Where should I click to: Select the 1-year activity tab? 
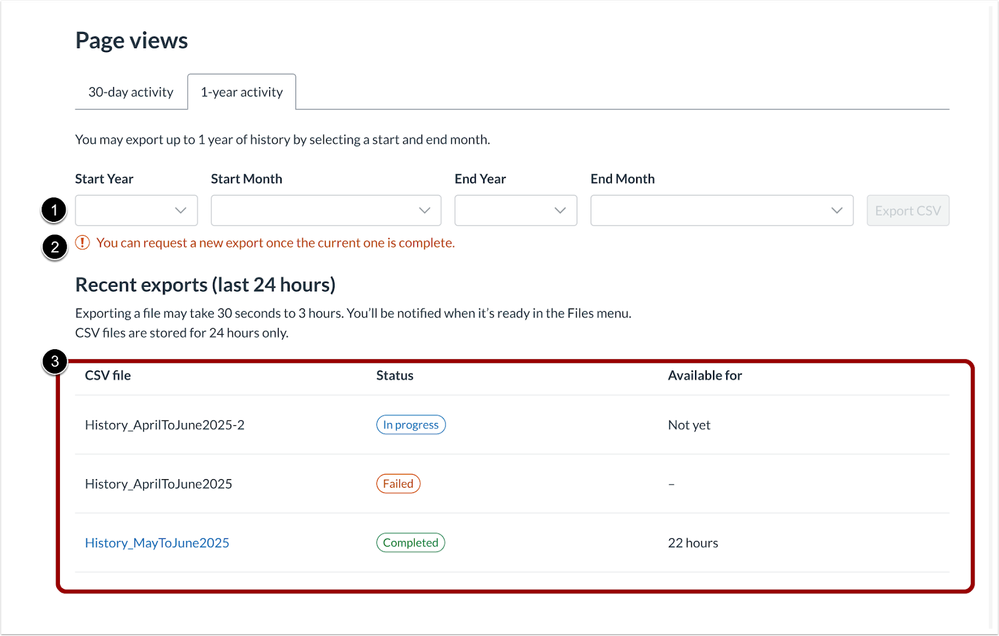pos(241,92)
